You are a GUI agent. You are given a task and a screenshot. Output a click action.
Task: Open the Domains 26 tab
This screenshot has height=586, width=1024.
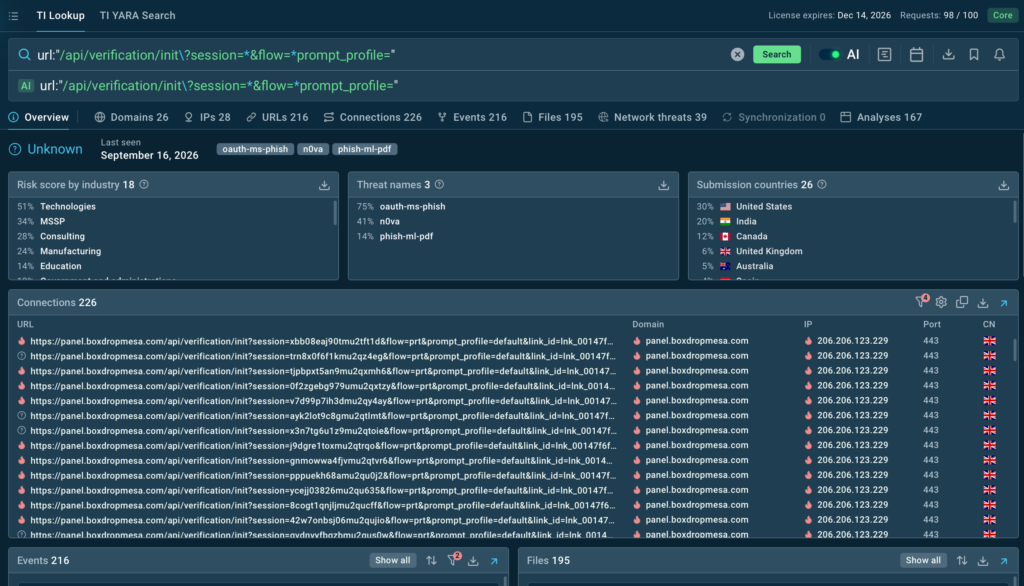pyautogui.click(x=131, y=118)
